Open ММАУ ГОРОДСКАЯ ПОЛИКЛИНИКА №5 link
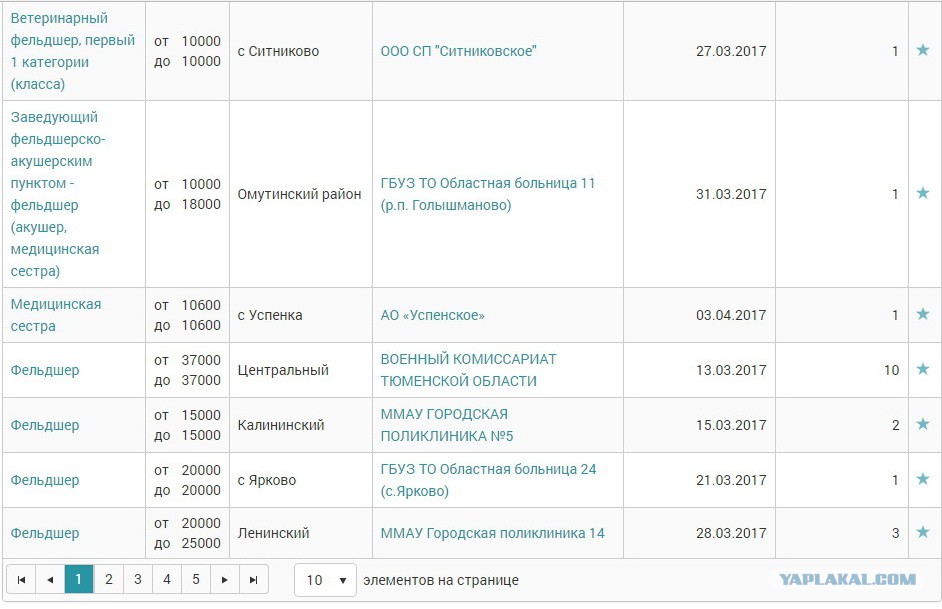 pyautogui.click(x=447, y=425)
